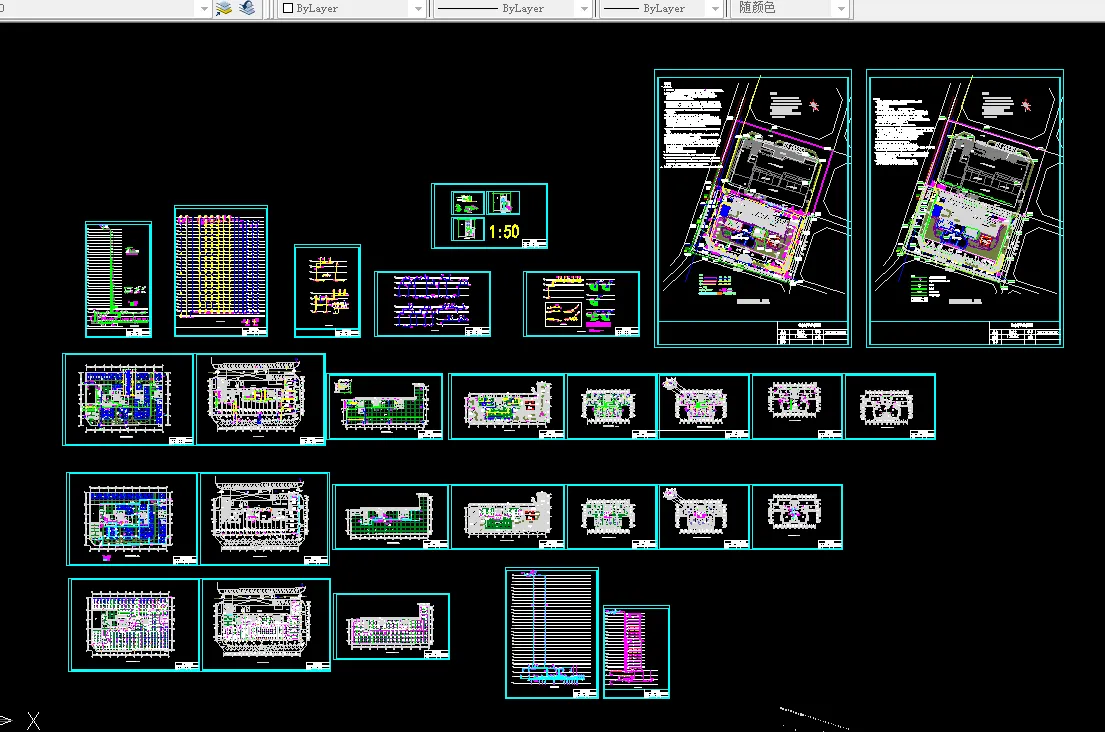Expand the layer list dropdown arrow
Screen dimensions: 1105x732
click(x=204, y=8)
